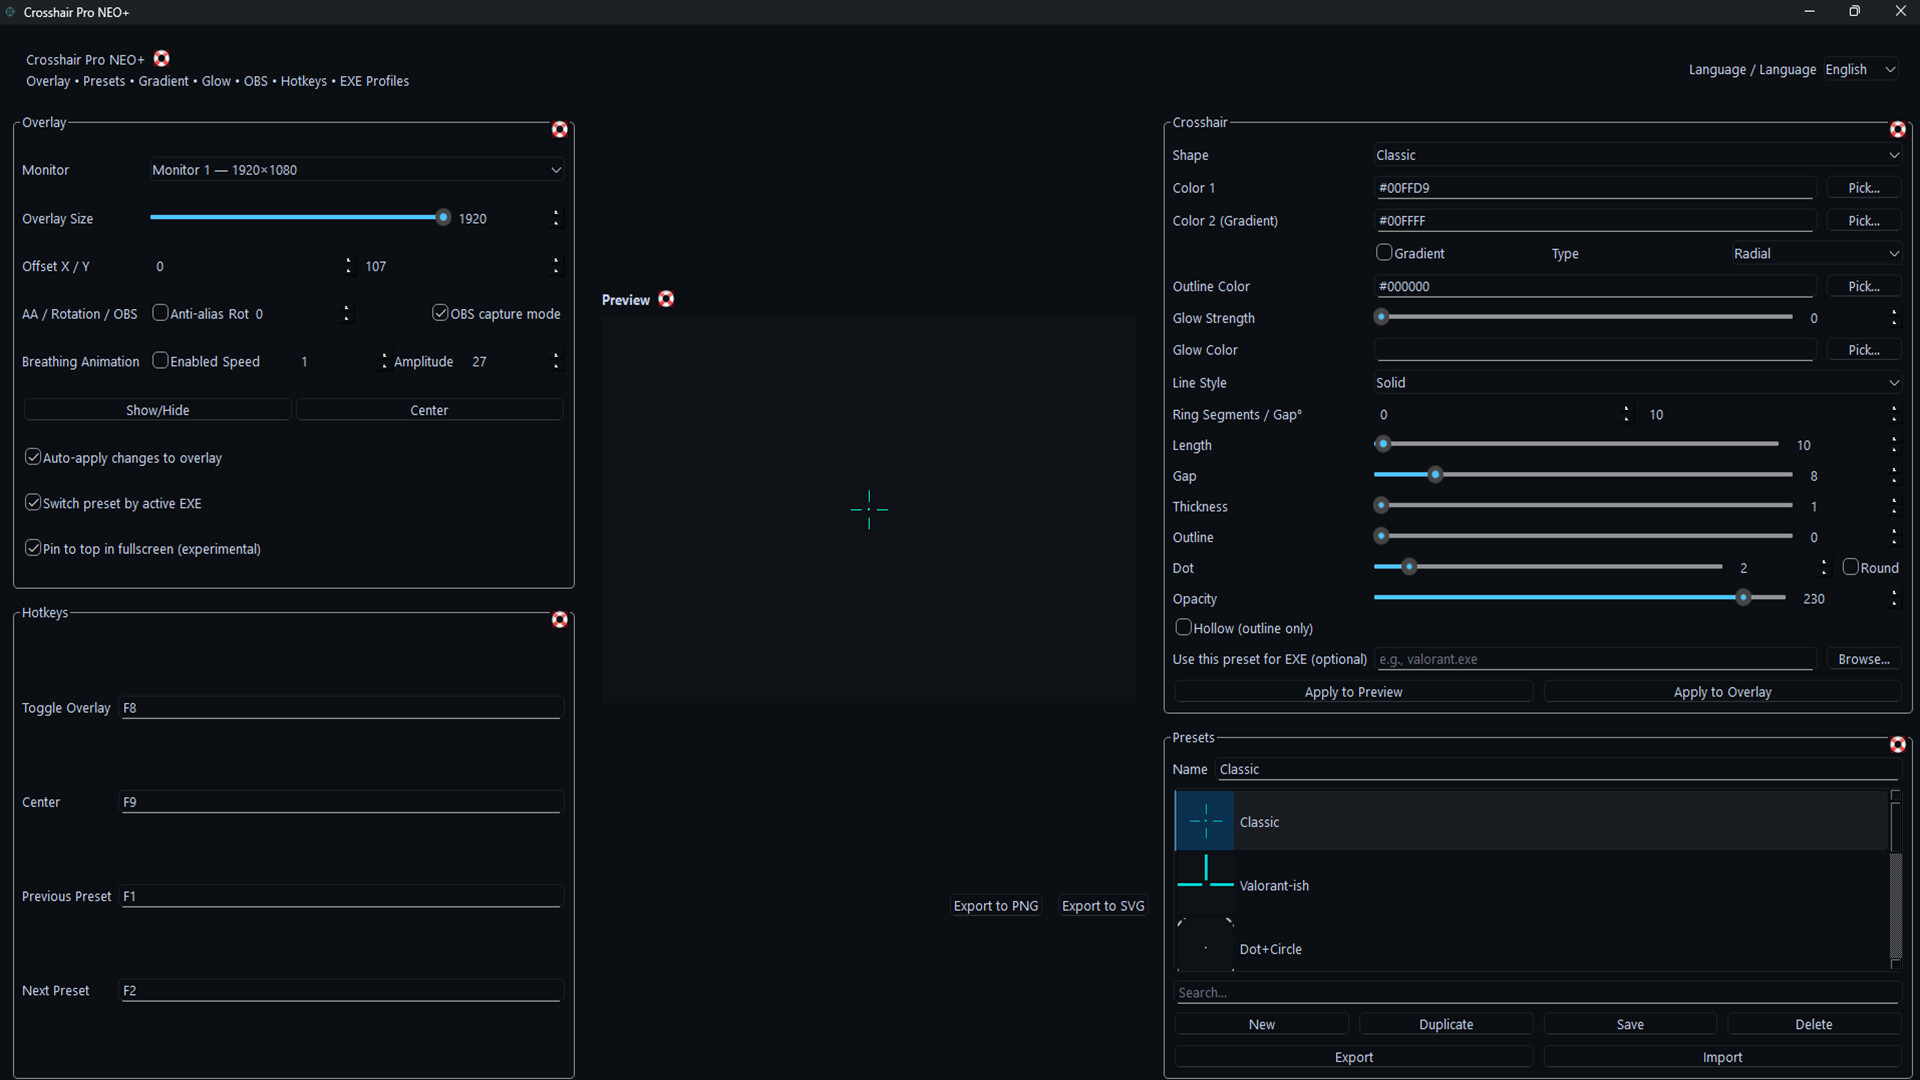Check the Hollow (outline only) option

(1185, 627)
